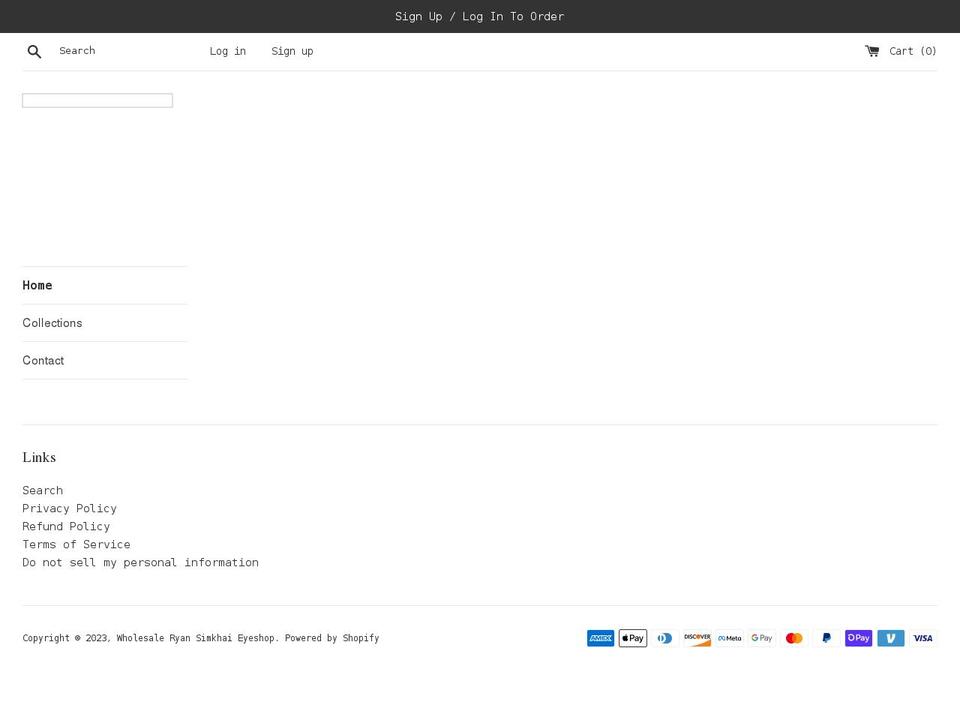The image size is (960, 720).
Task: Click the Sign Up / Log In banner
Action: [x=480, y=16]
